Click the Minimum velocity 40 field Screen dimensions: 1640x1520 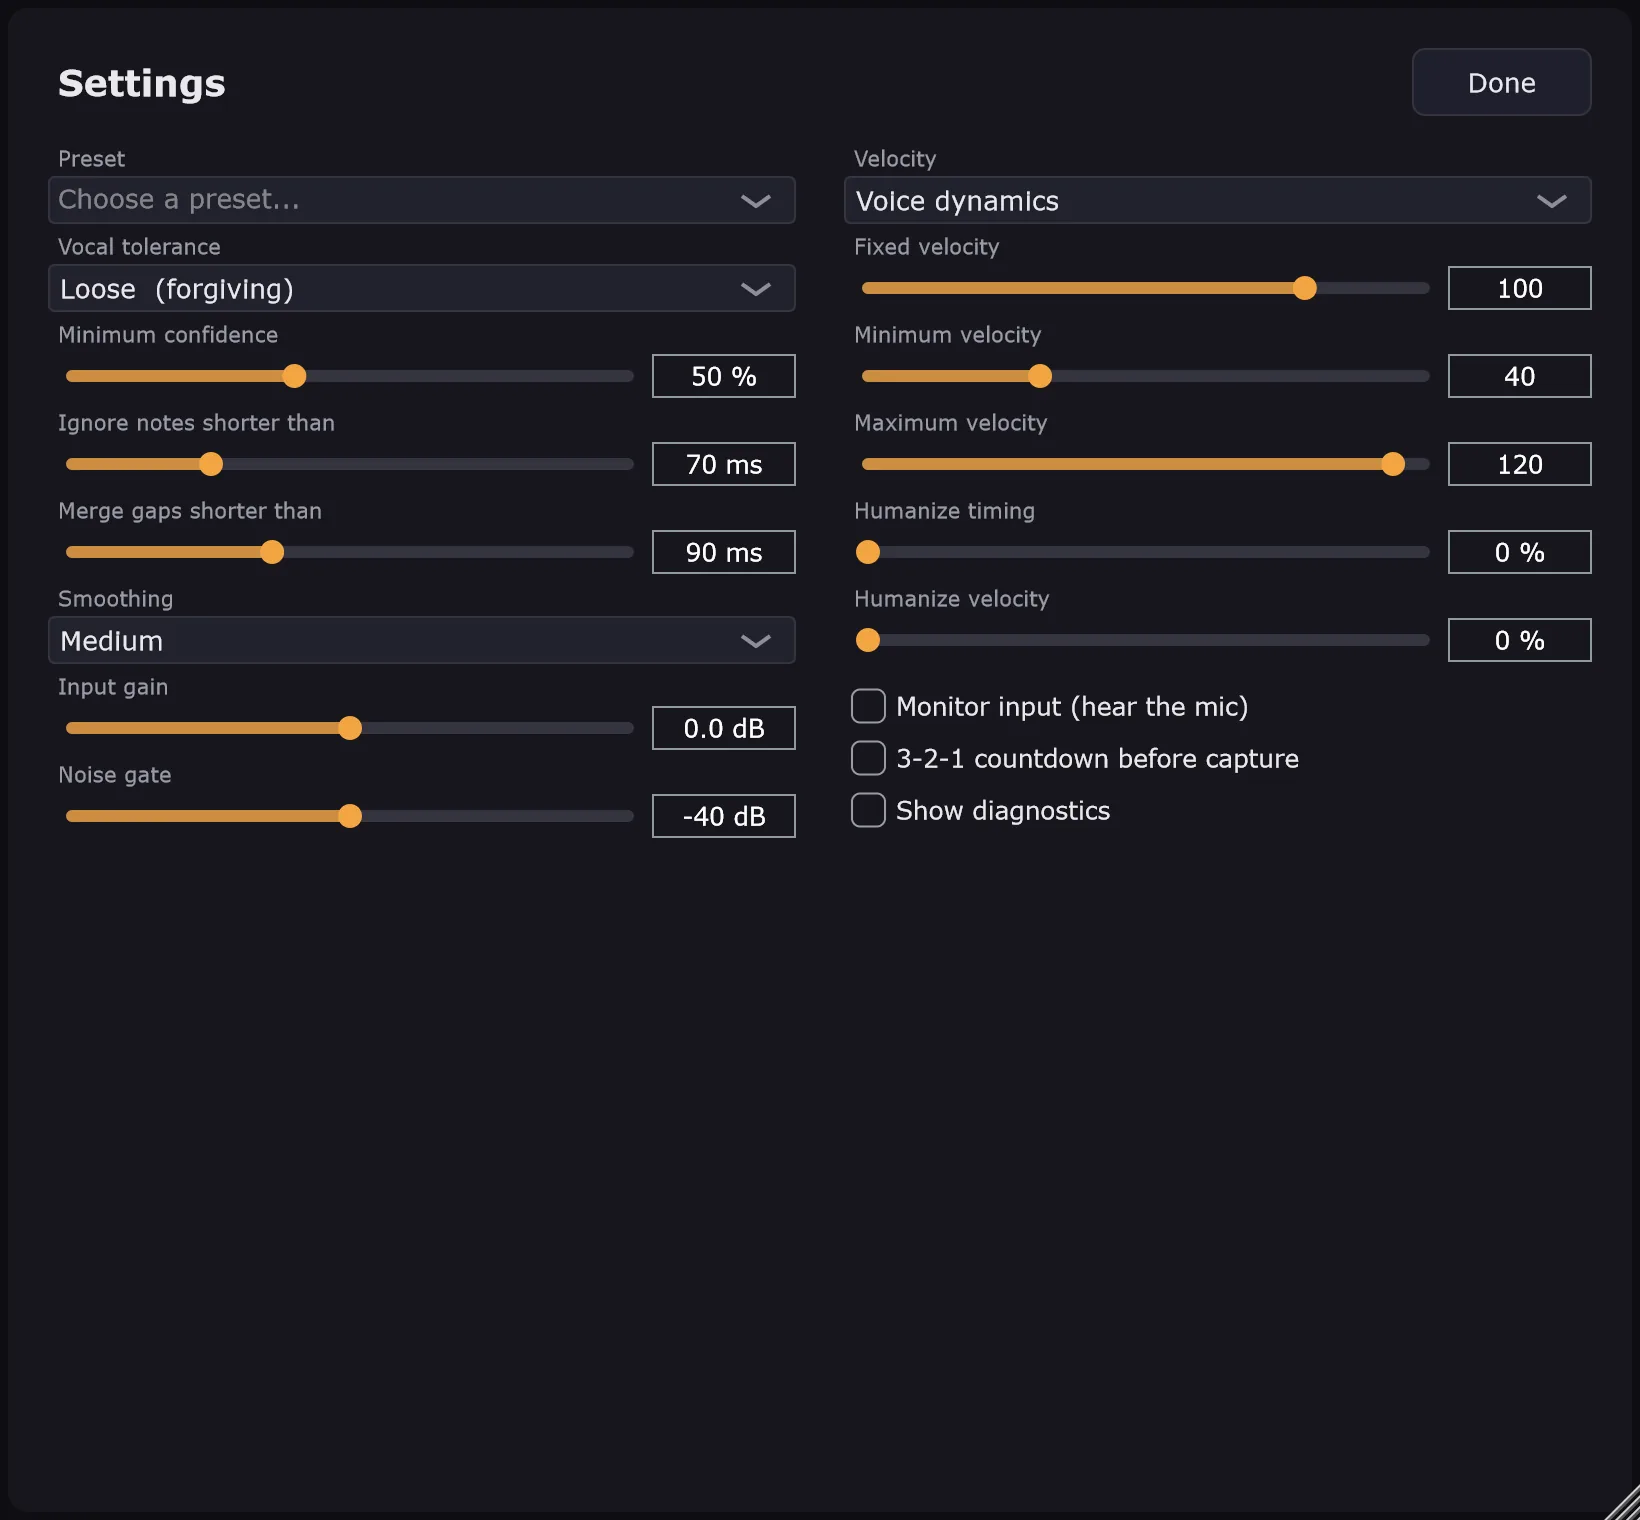[x=1520, y=376]
